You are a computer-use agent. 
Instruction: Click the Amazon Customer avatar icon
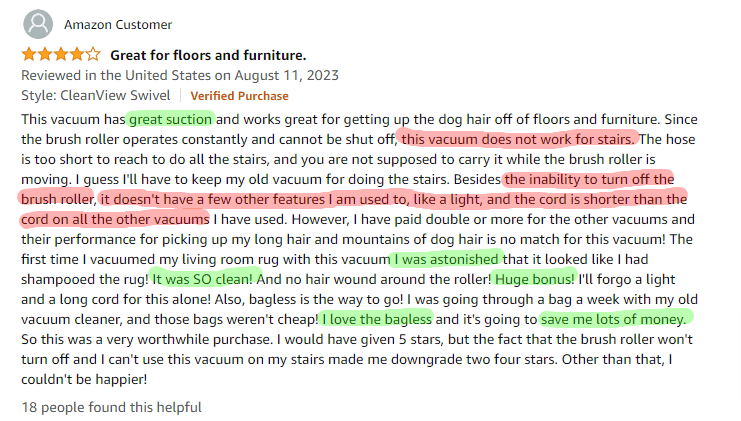pos(38,24)
